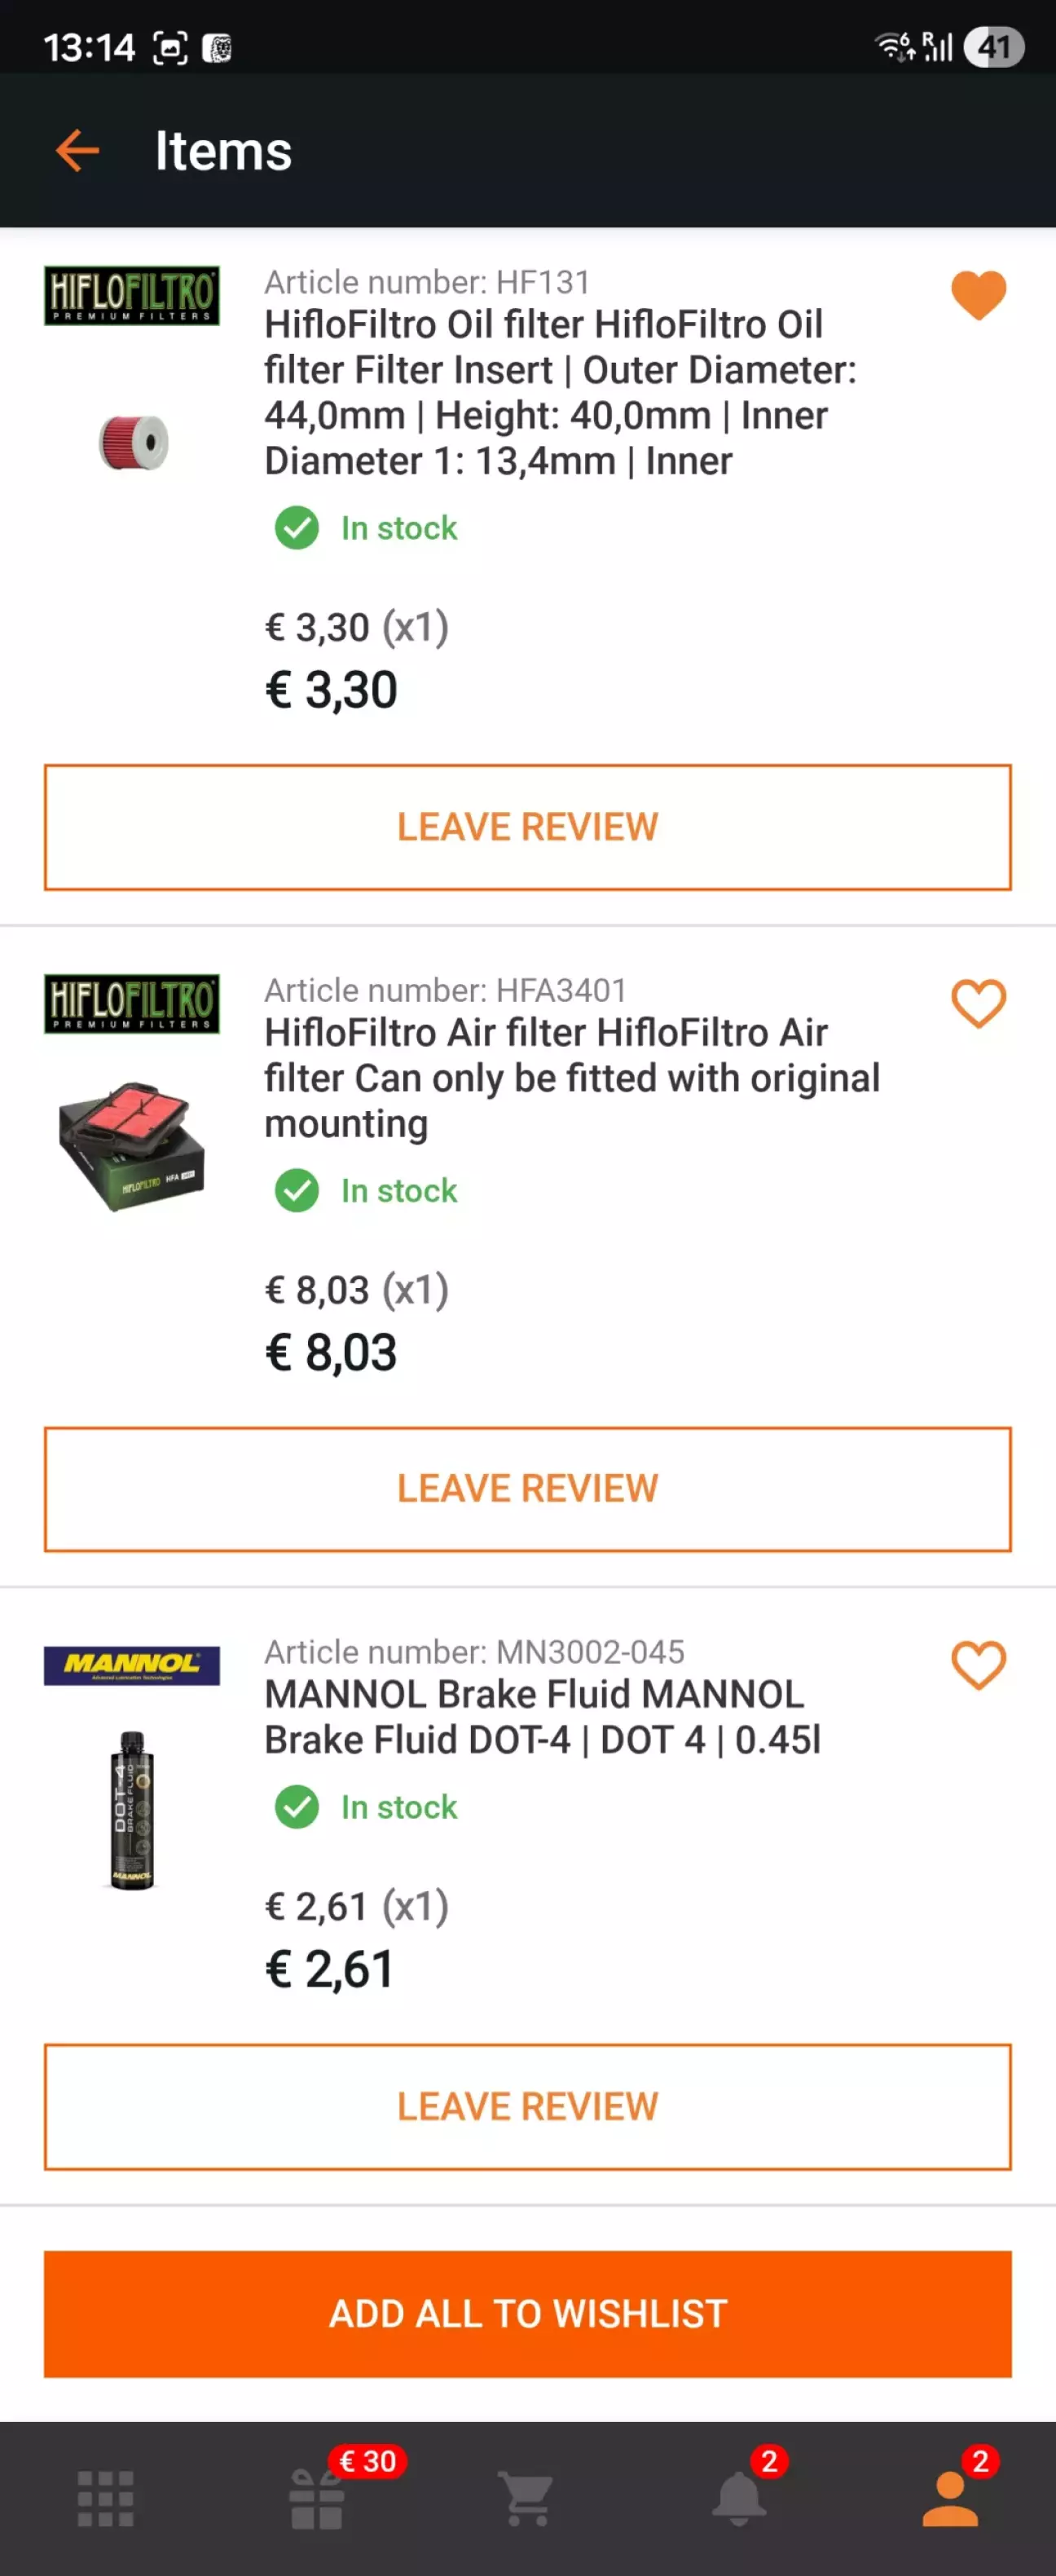Open notifications bell

(x=739, y=2498)
